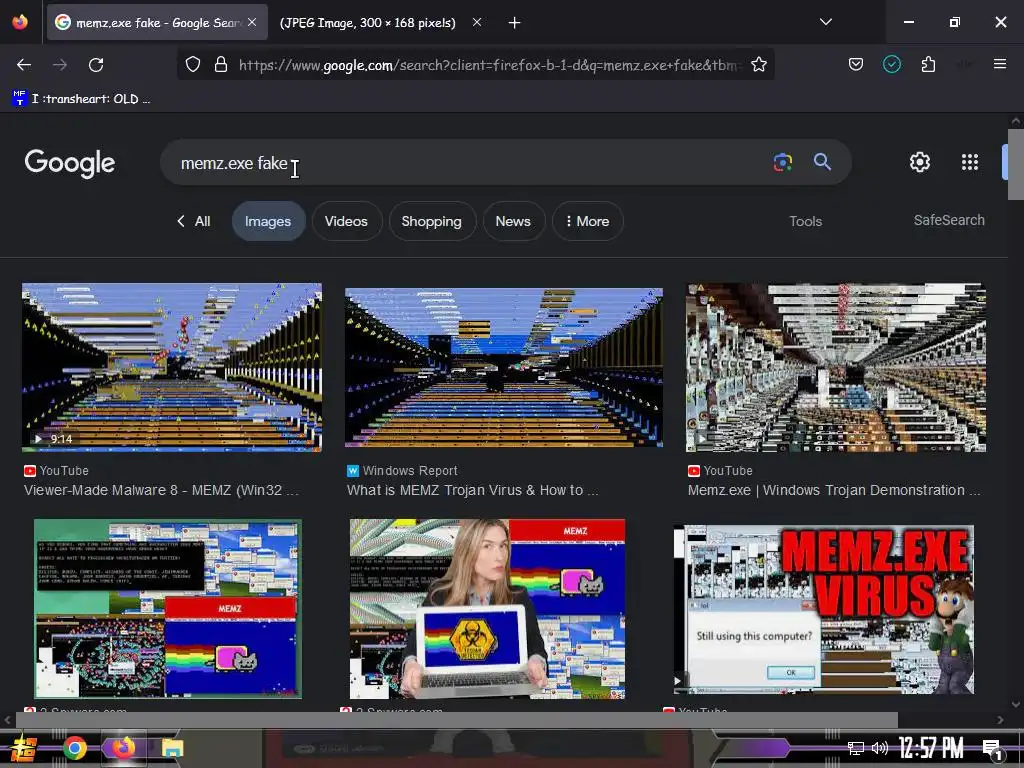Open What is MEMZ Trojan Virus link
This screenshot has width=1024, height=768.
coord(472,490)
